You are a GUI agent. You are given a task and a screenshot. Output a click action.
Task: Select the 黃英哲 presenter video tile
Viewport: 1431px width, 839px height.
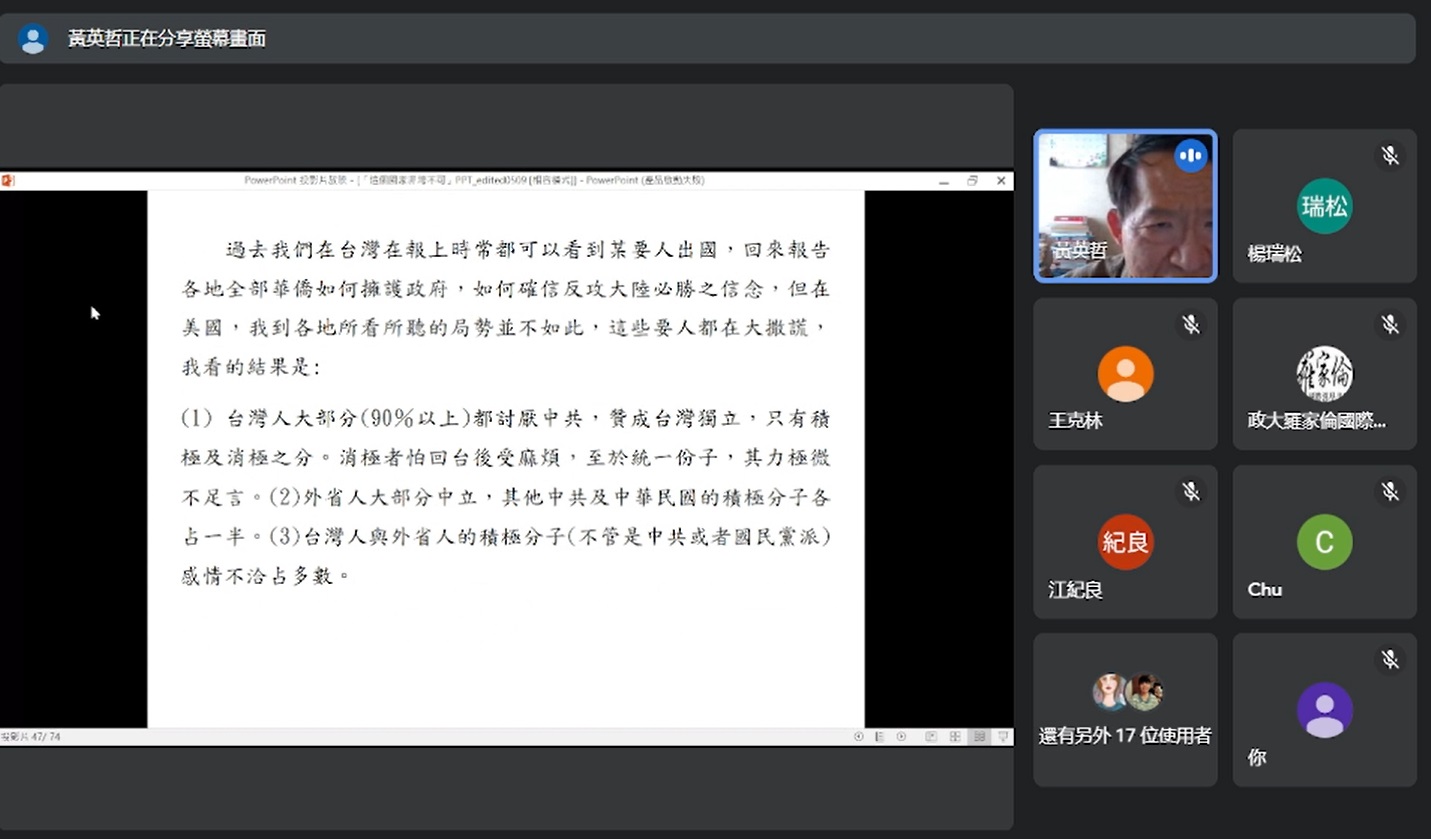1125,206
